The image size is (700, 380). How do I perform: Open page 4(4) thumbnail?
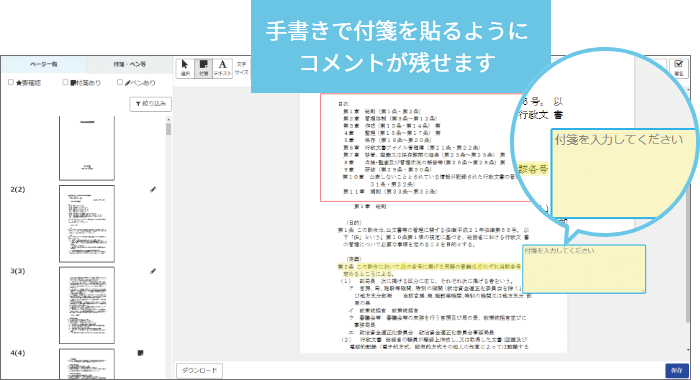[87, 364]
